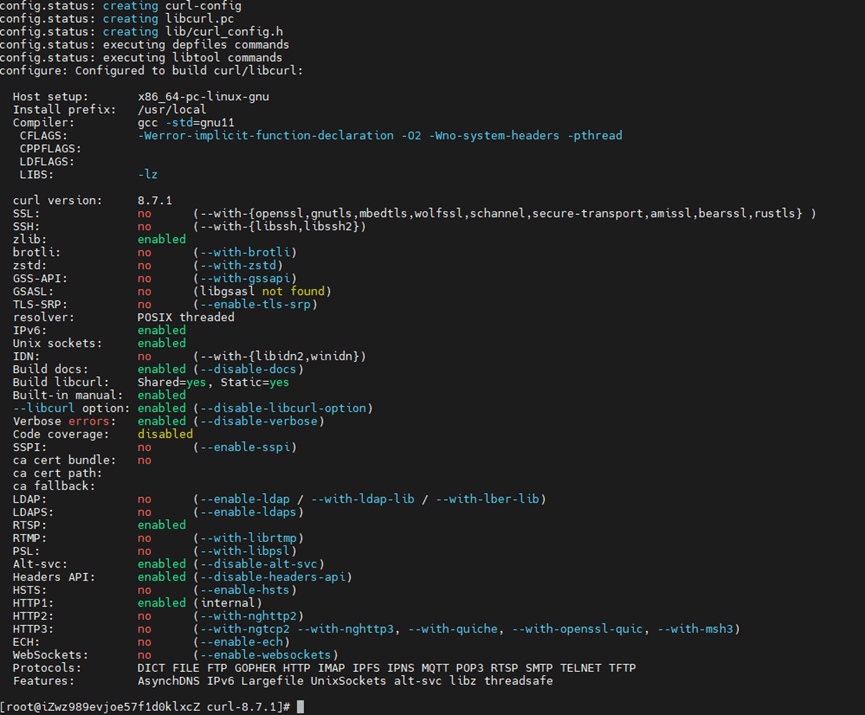
Task: Click the "-pthread" flag in CFLAGS
Action: (595, 136)
